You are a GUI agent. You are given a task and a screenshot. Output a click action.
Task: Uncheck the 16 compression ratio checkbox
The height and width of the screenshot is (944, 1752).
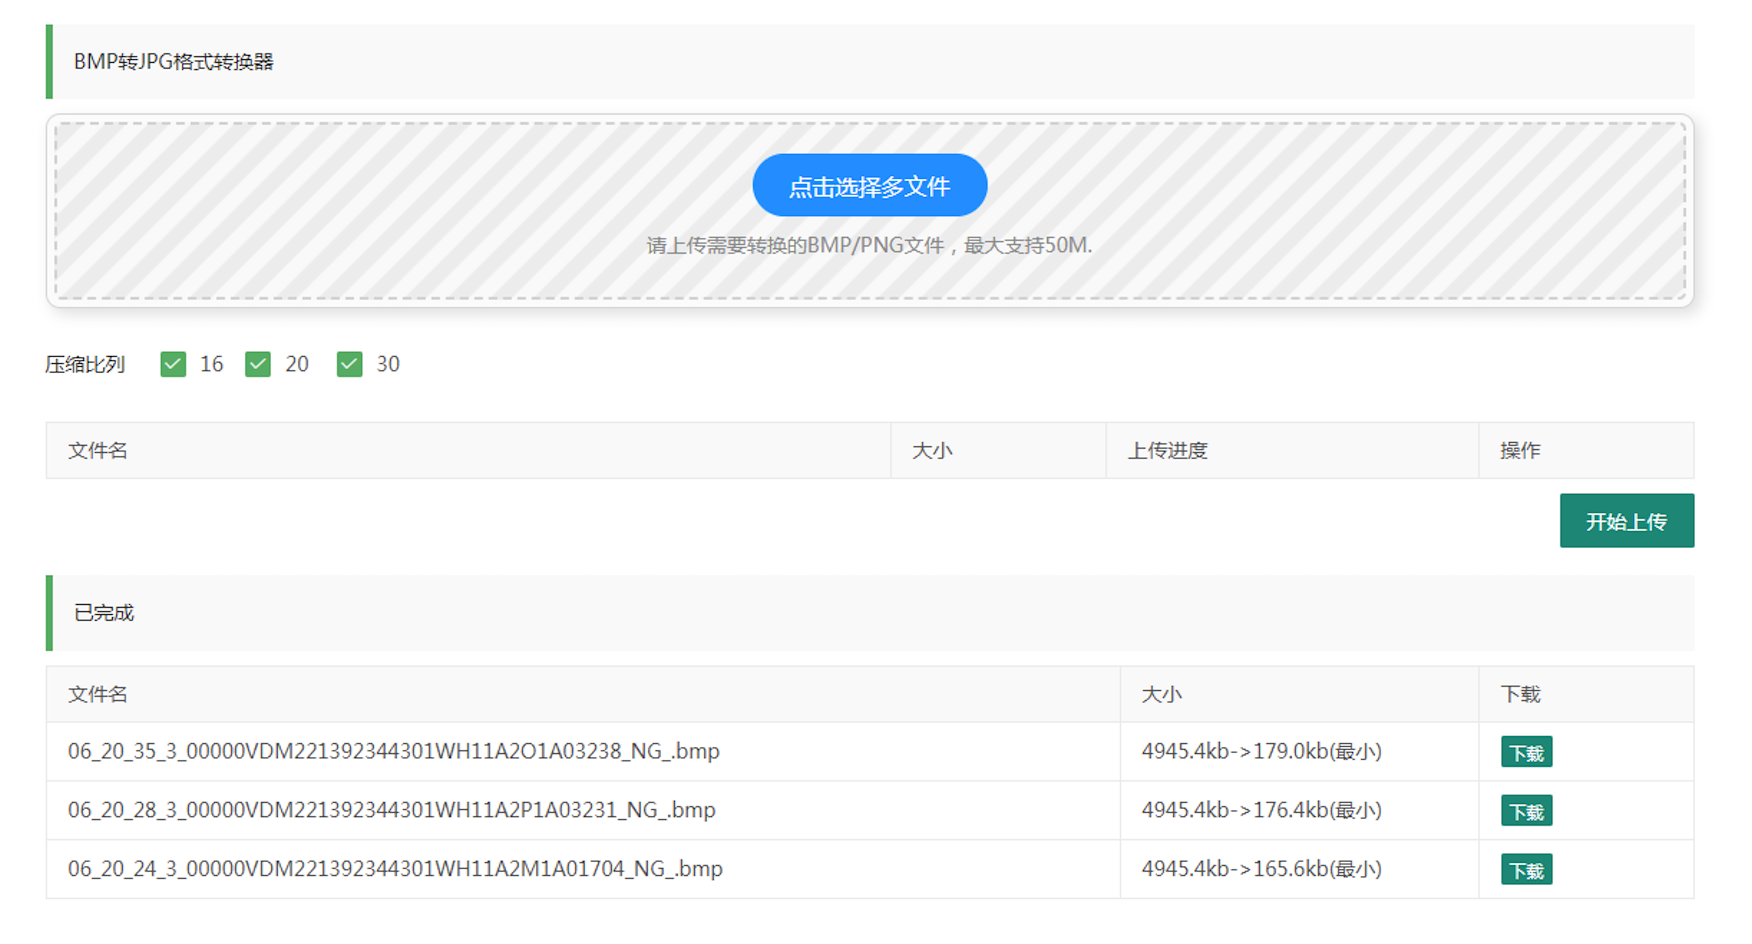tap(173, 364)
